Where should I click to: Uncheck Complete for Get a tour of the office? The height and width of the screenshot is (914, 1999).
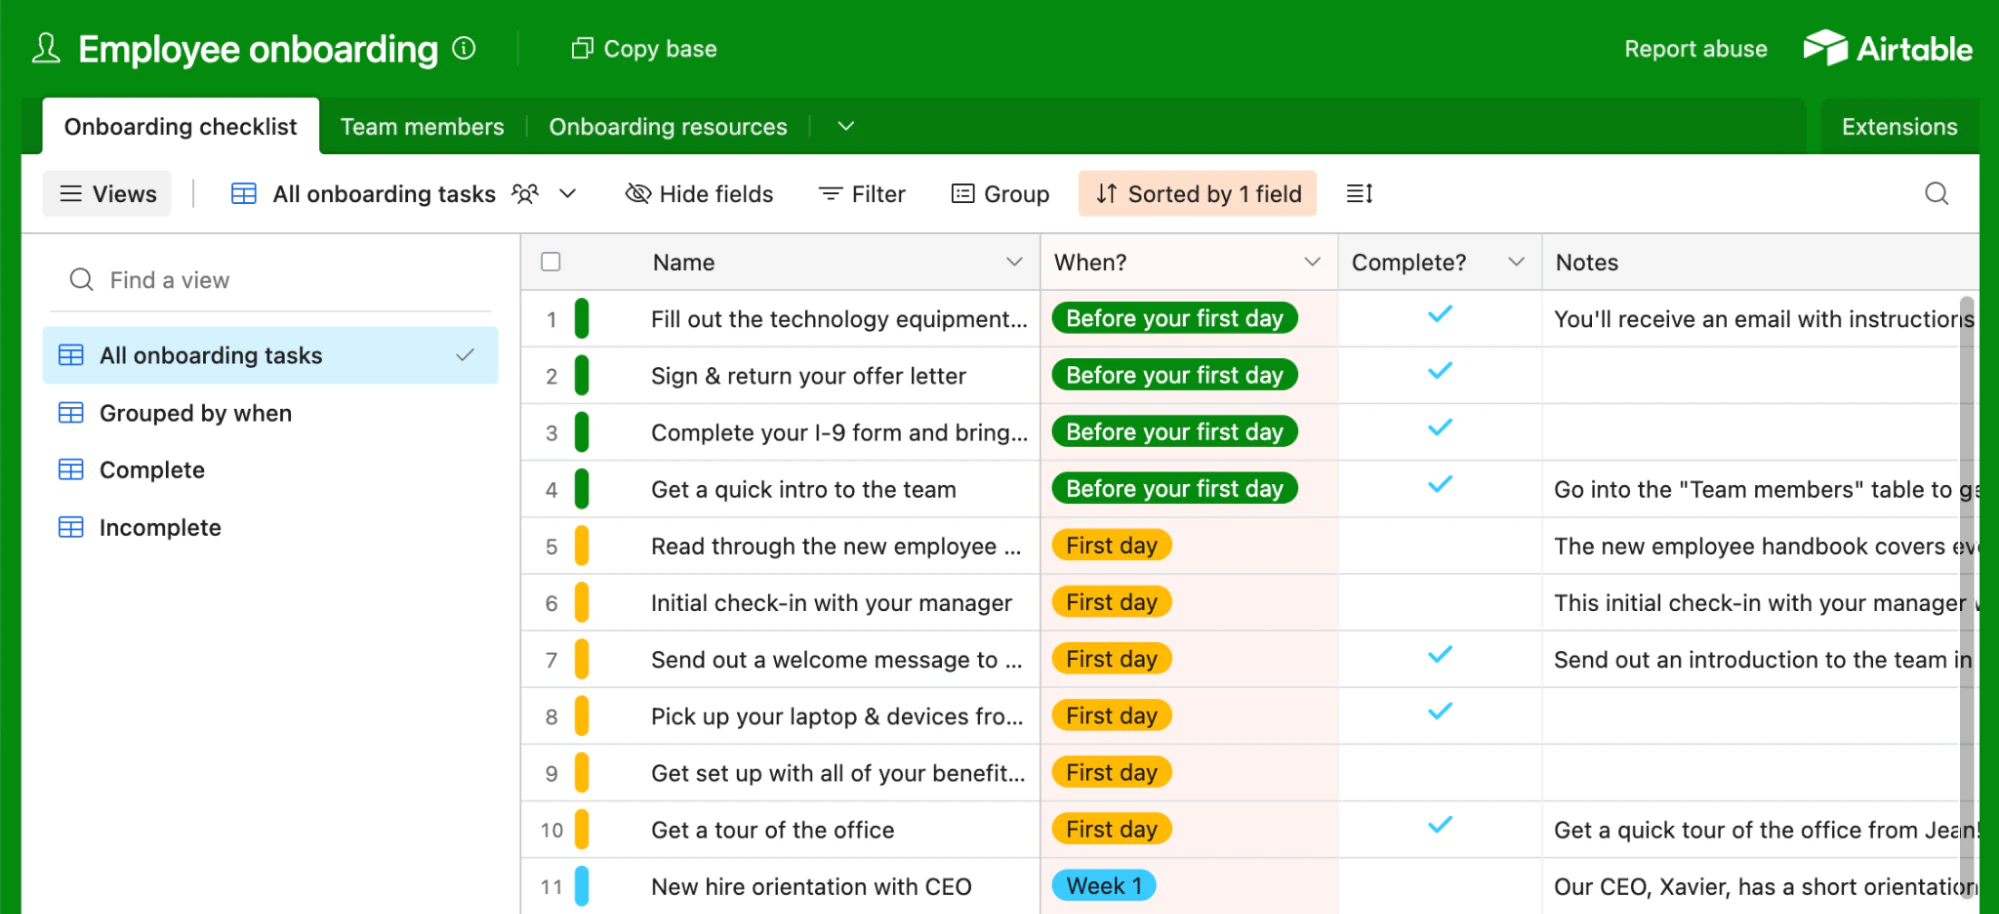point(1440,826)
